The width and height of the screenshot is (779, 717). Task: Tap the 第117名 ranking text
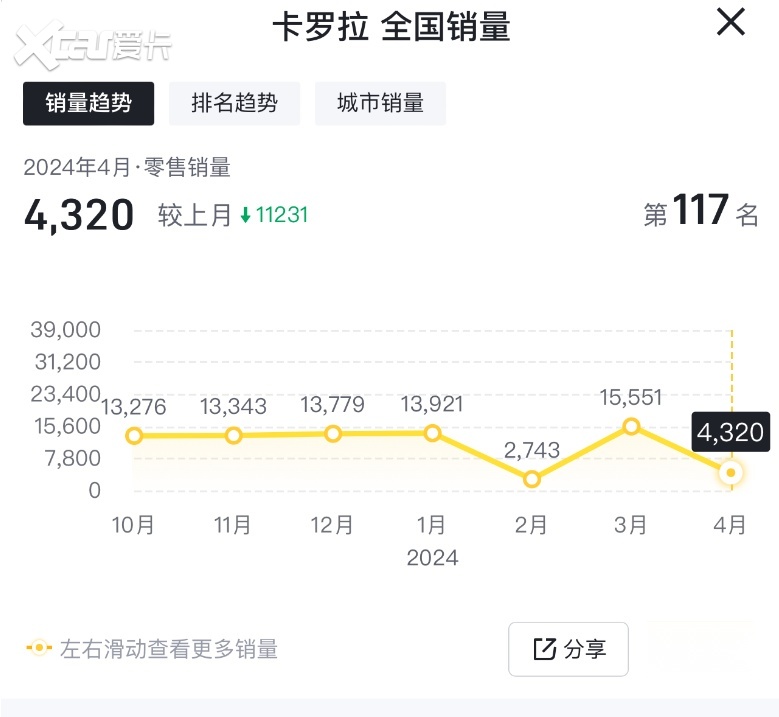[x=700, y=214]
